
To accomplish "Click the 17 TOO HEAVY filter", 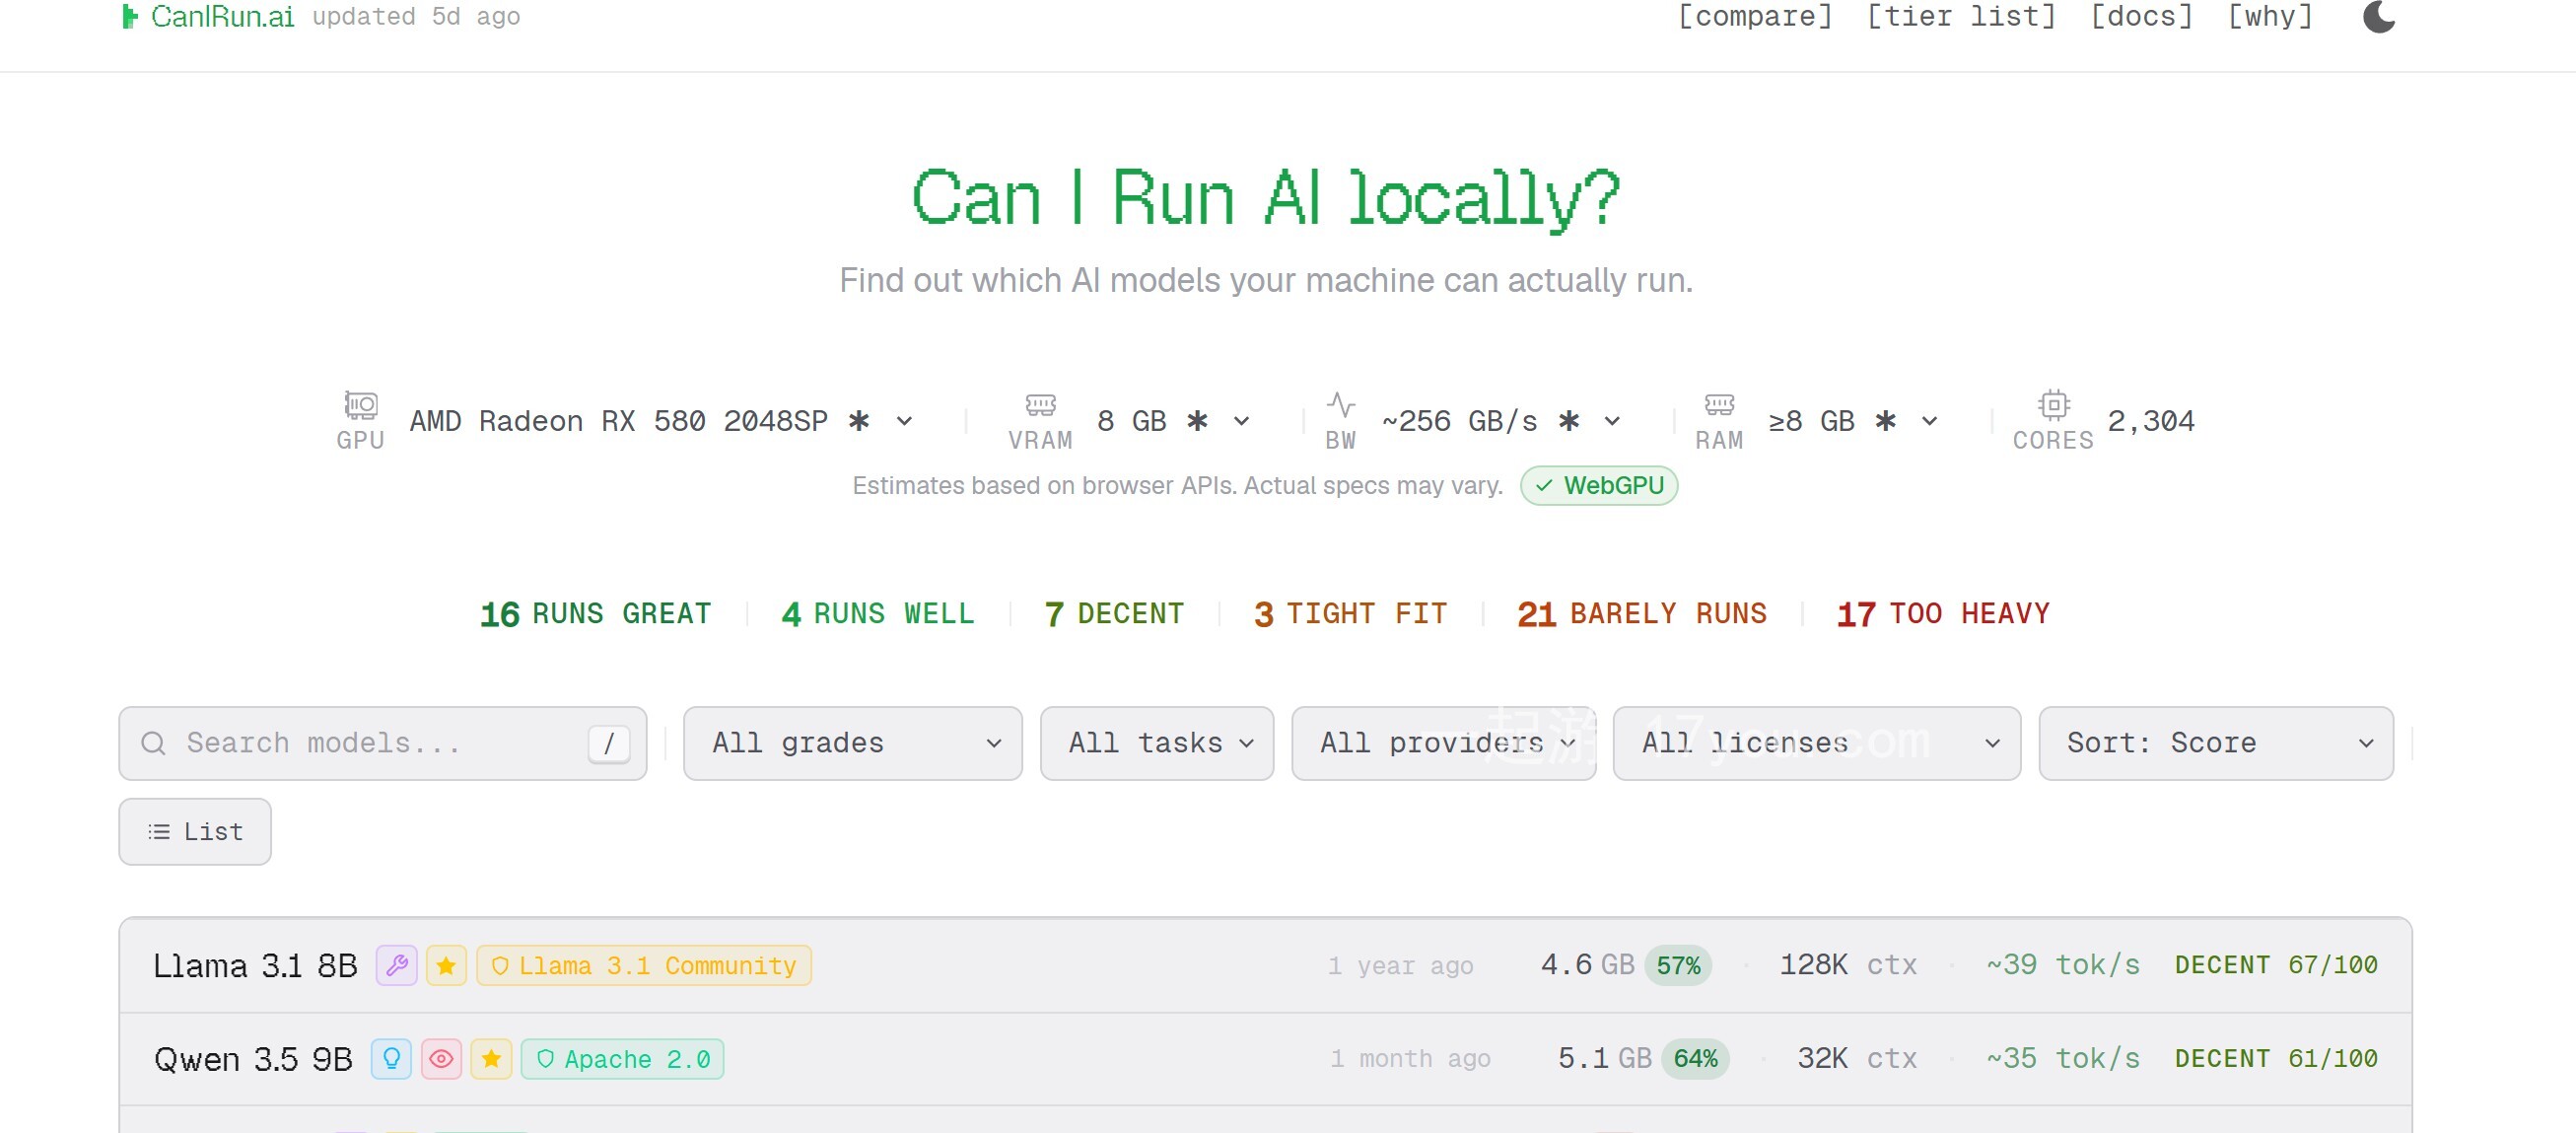I will point(1942,613).
